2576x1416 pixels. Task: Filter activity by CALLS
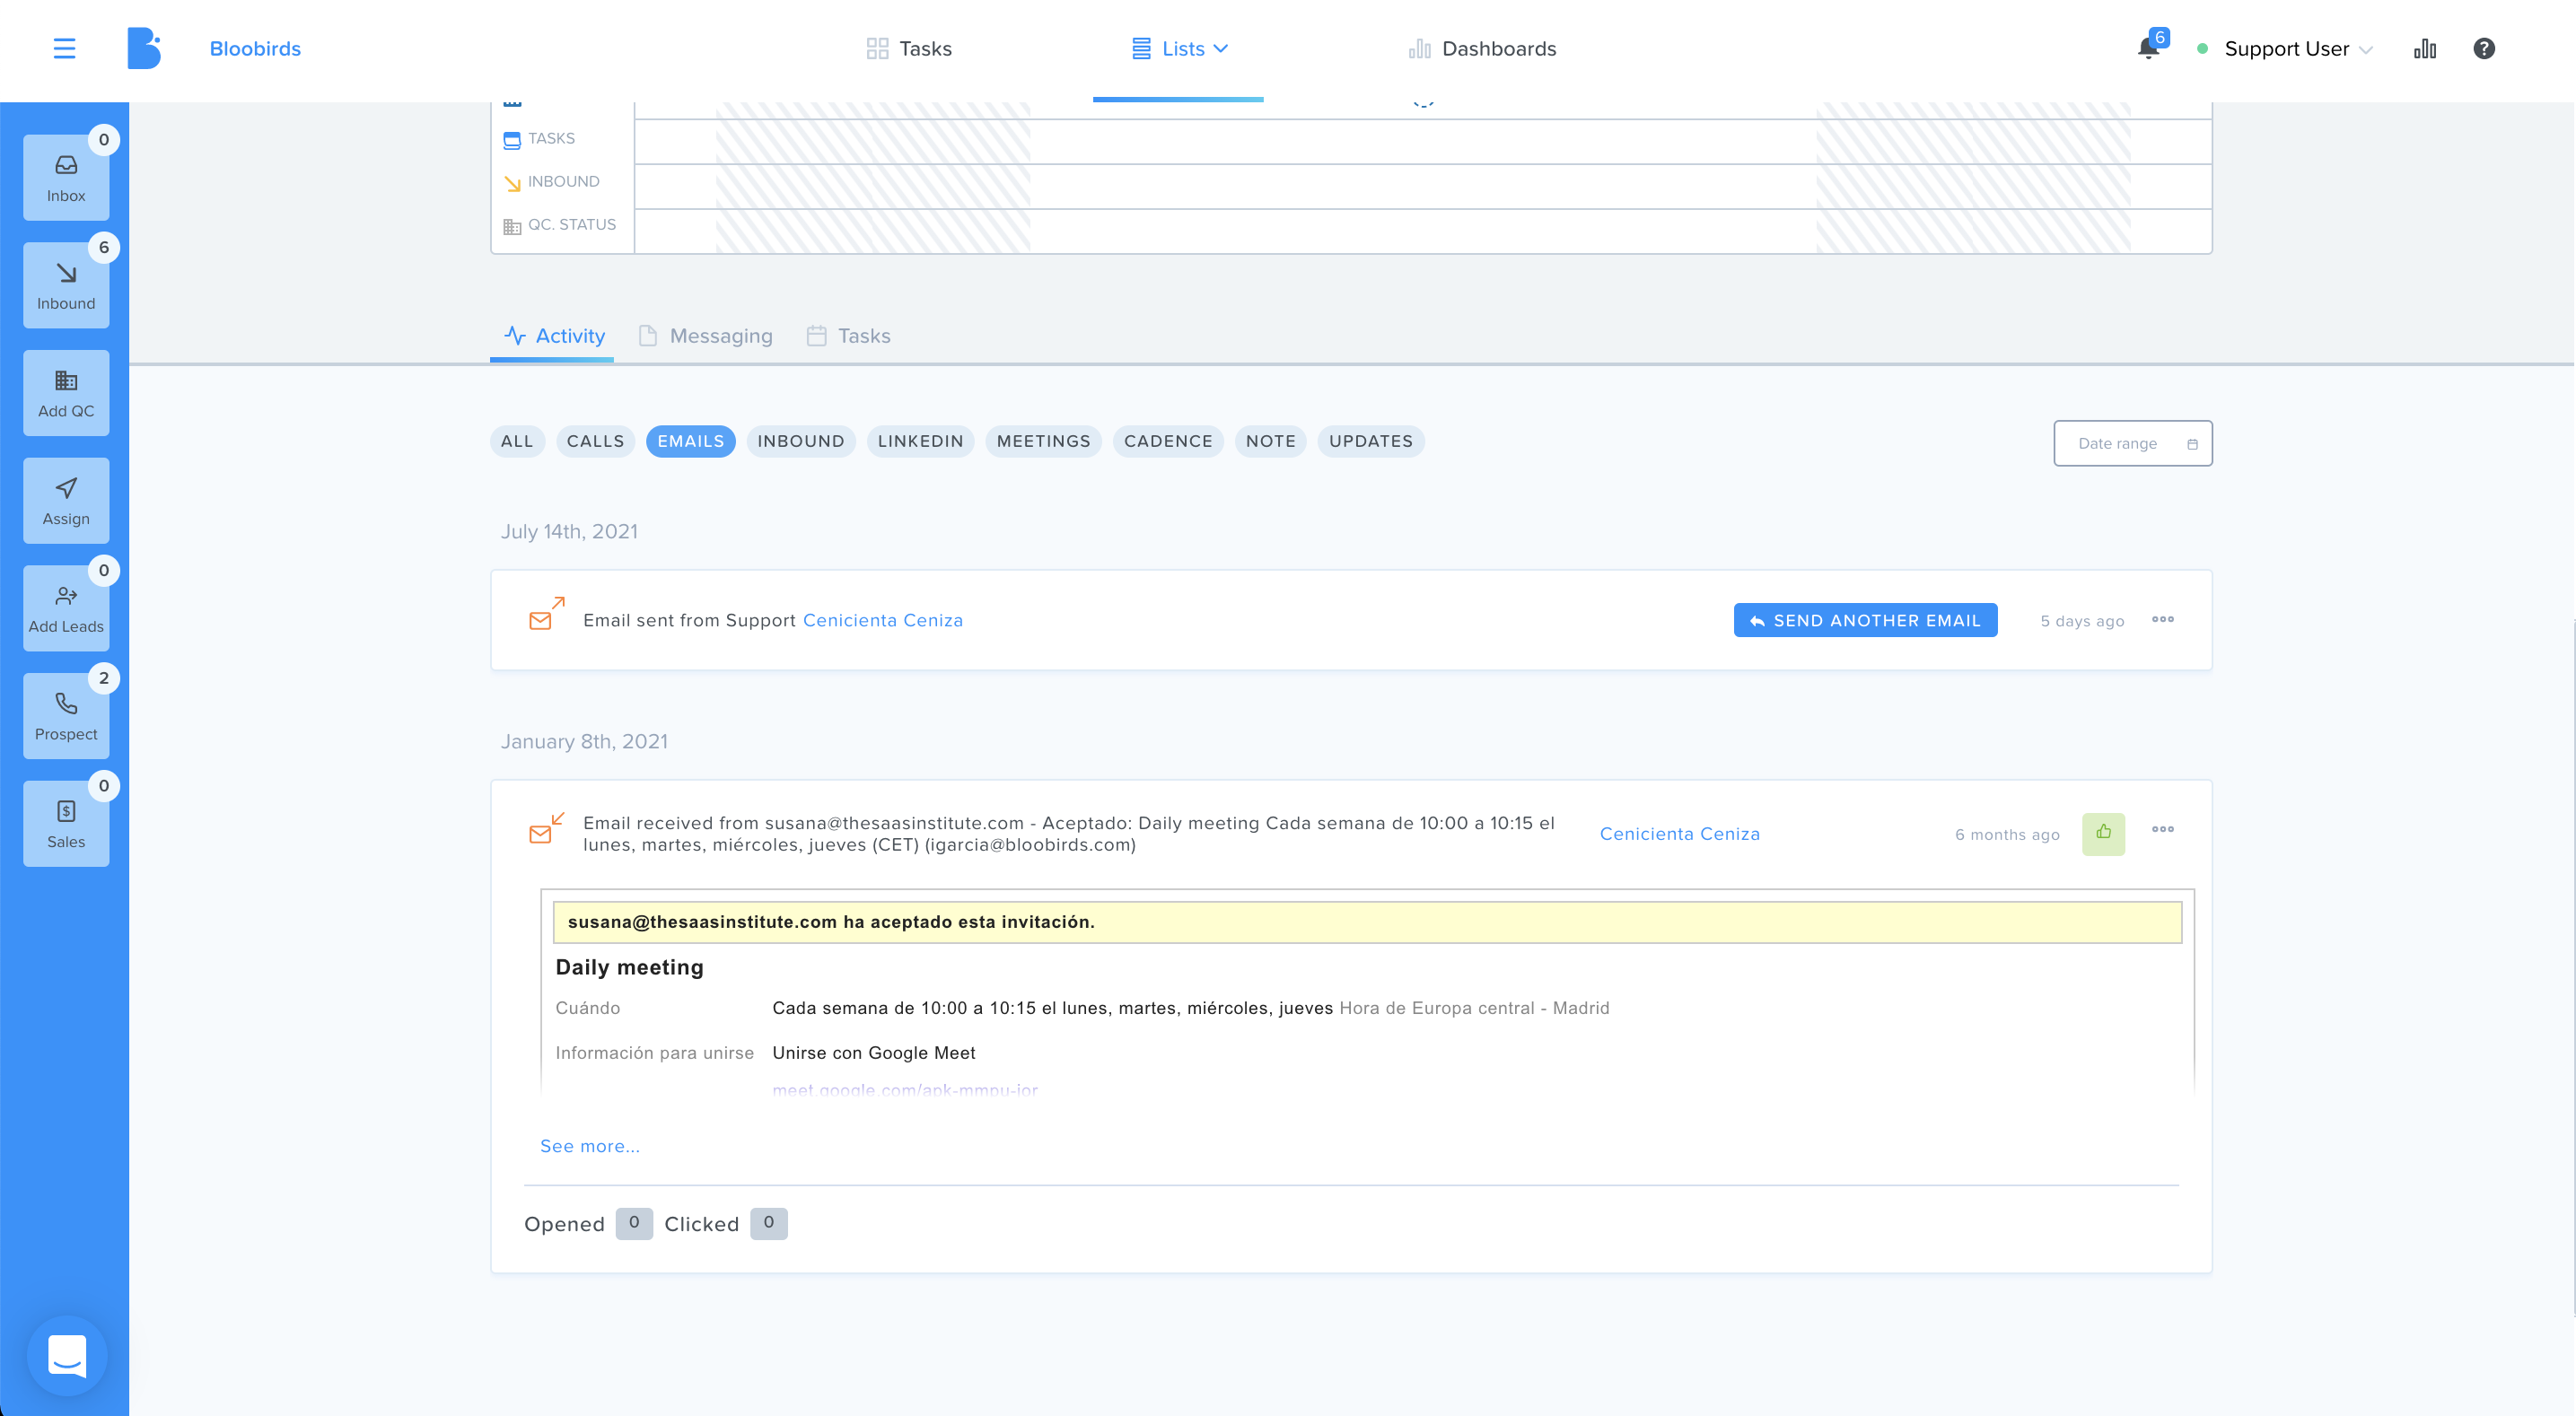coord(595,441)
